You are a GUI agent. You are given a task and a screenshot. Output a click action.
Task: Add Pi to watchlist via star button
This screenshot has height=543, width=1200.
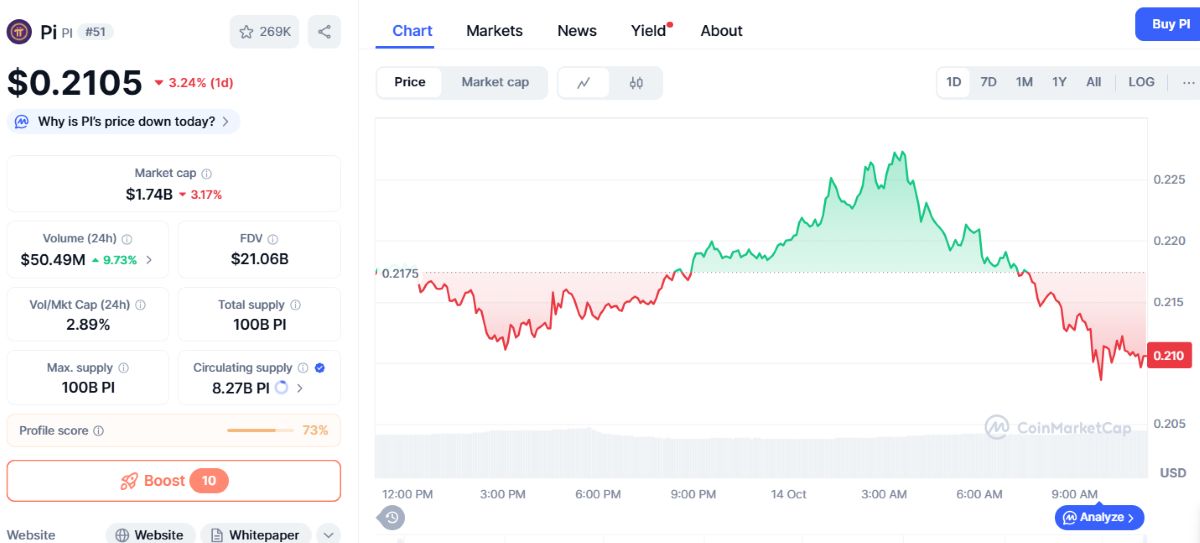coord(264,32)
